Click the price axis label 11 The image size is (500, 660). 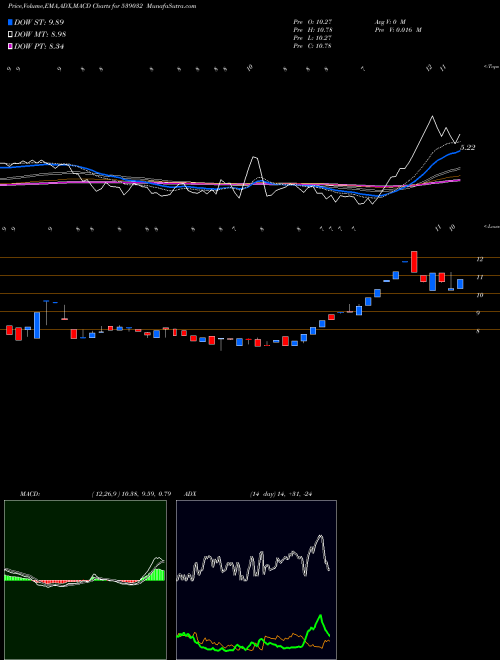point(479,277)
